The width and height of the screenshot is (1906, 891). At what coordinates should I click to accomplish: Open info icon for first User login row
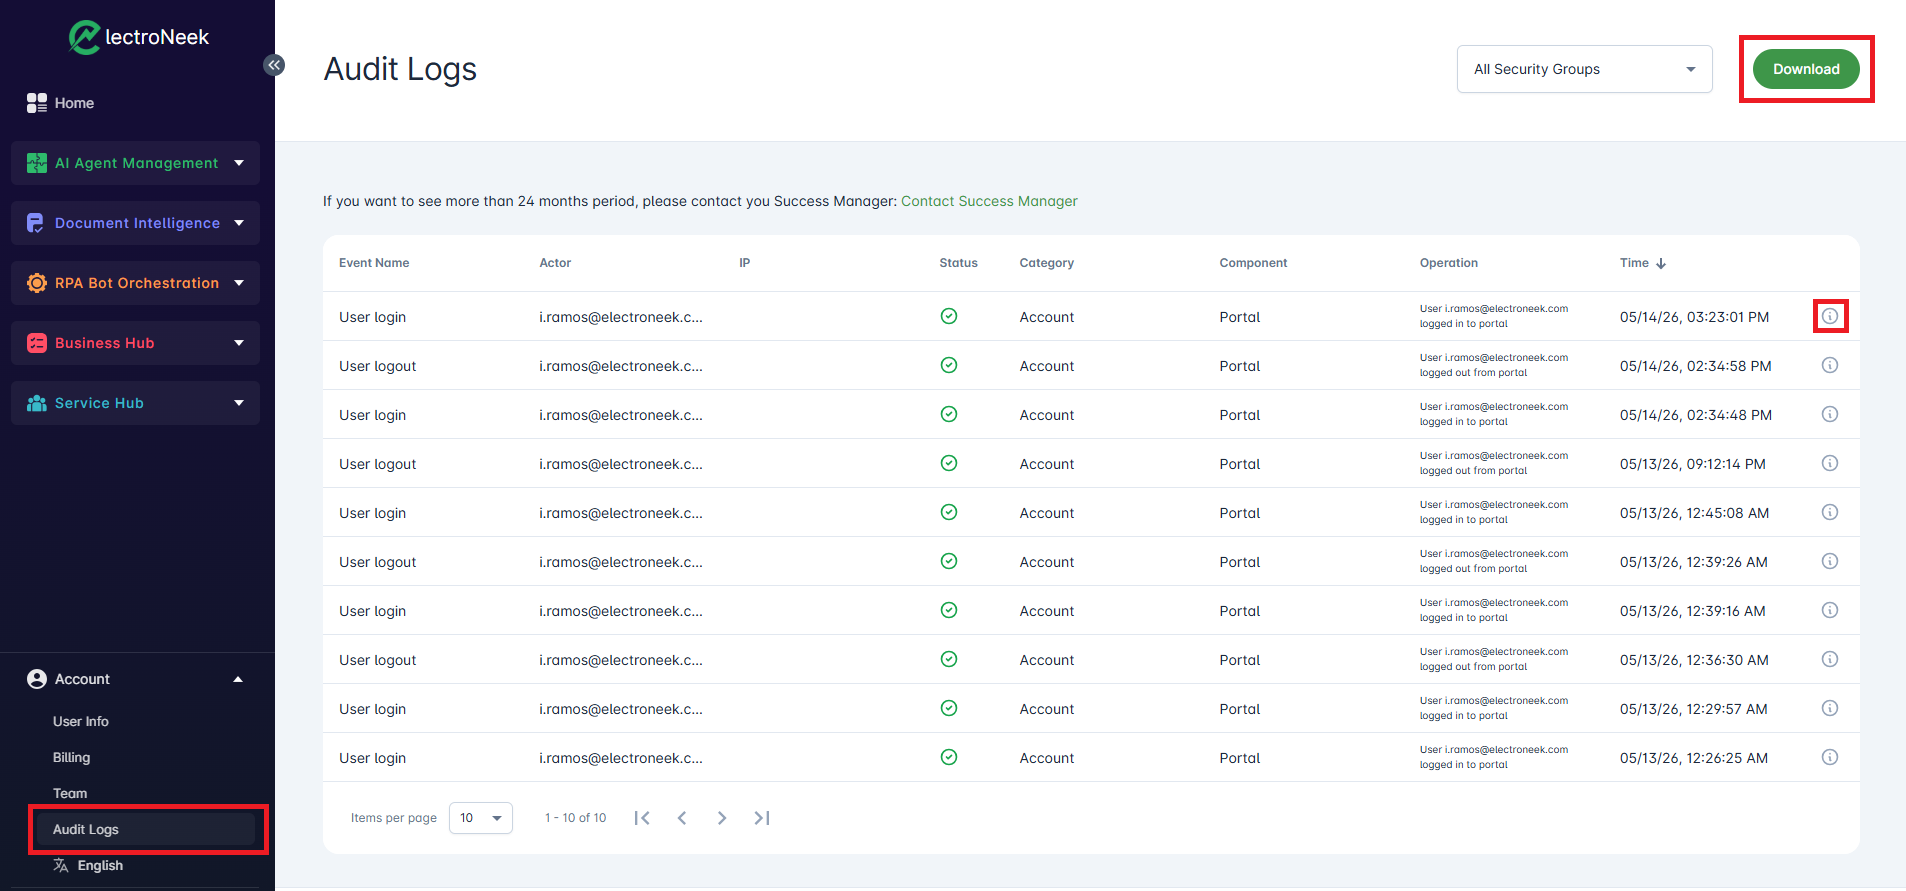[x=1830, y=316]
